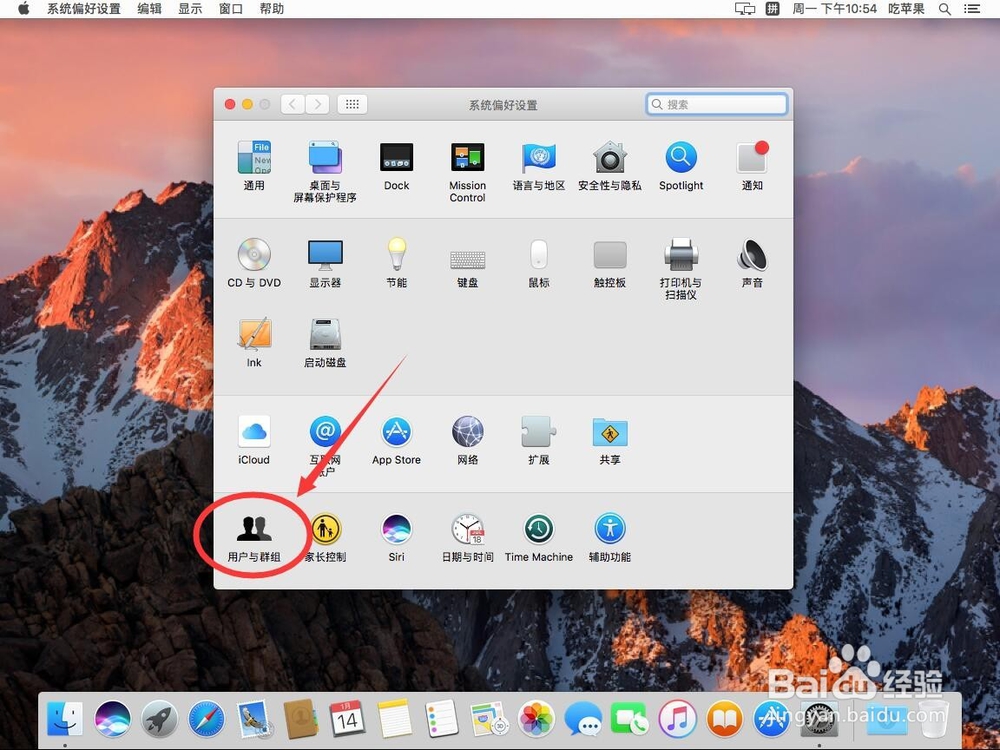
Task: Open the input method menu in menu bar
Action: click(x=772, y=8)
